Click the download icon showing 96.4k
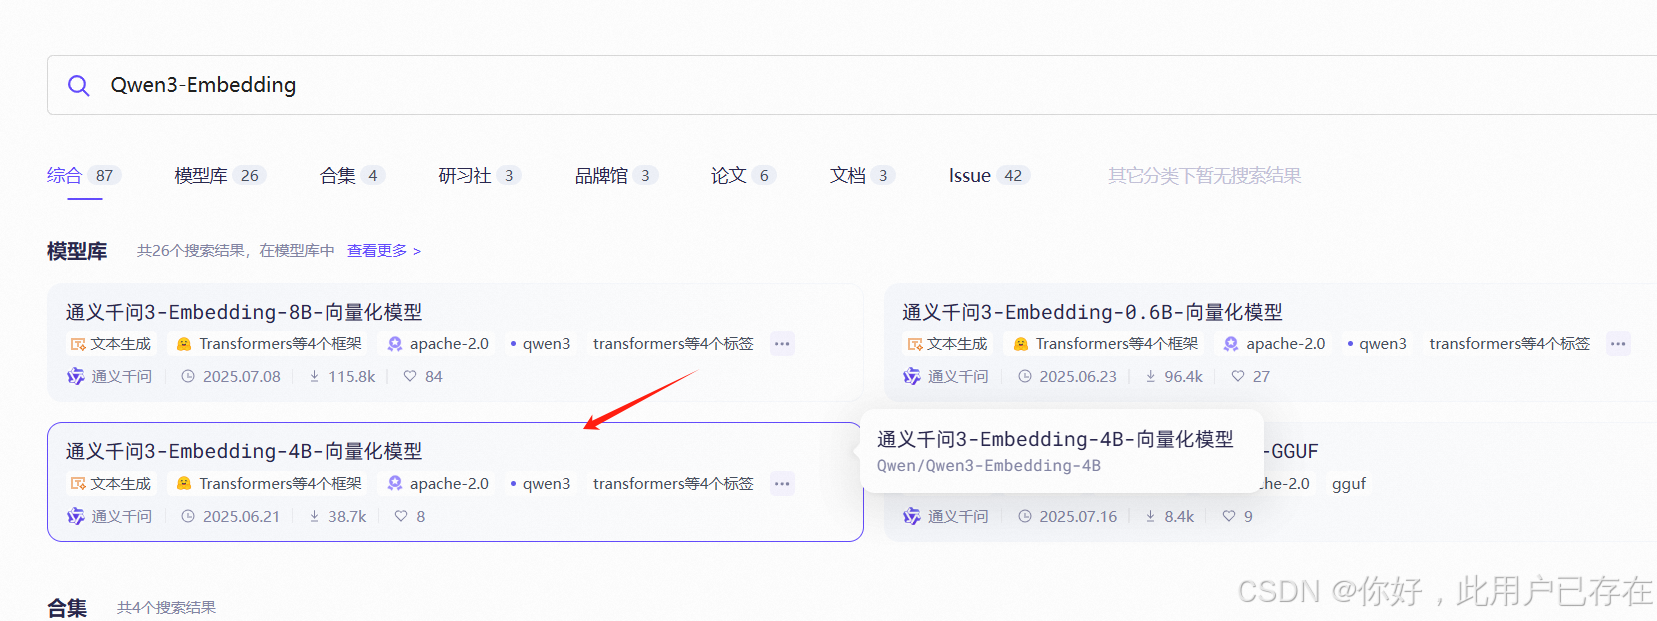 [1151, 377]
